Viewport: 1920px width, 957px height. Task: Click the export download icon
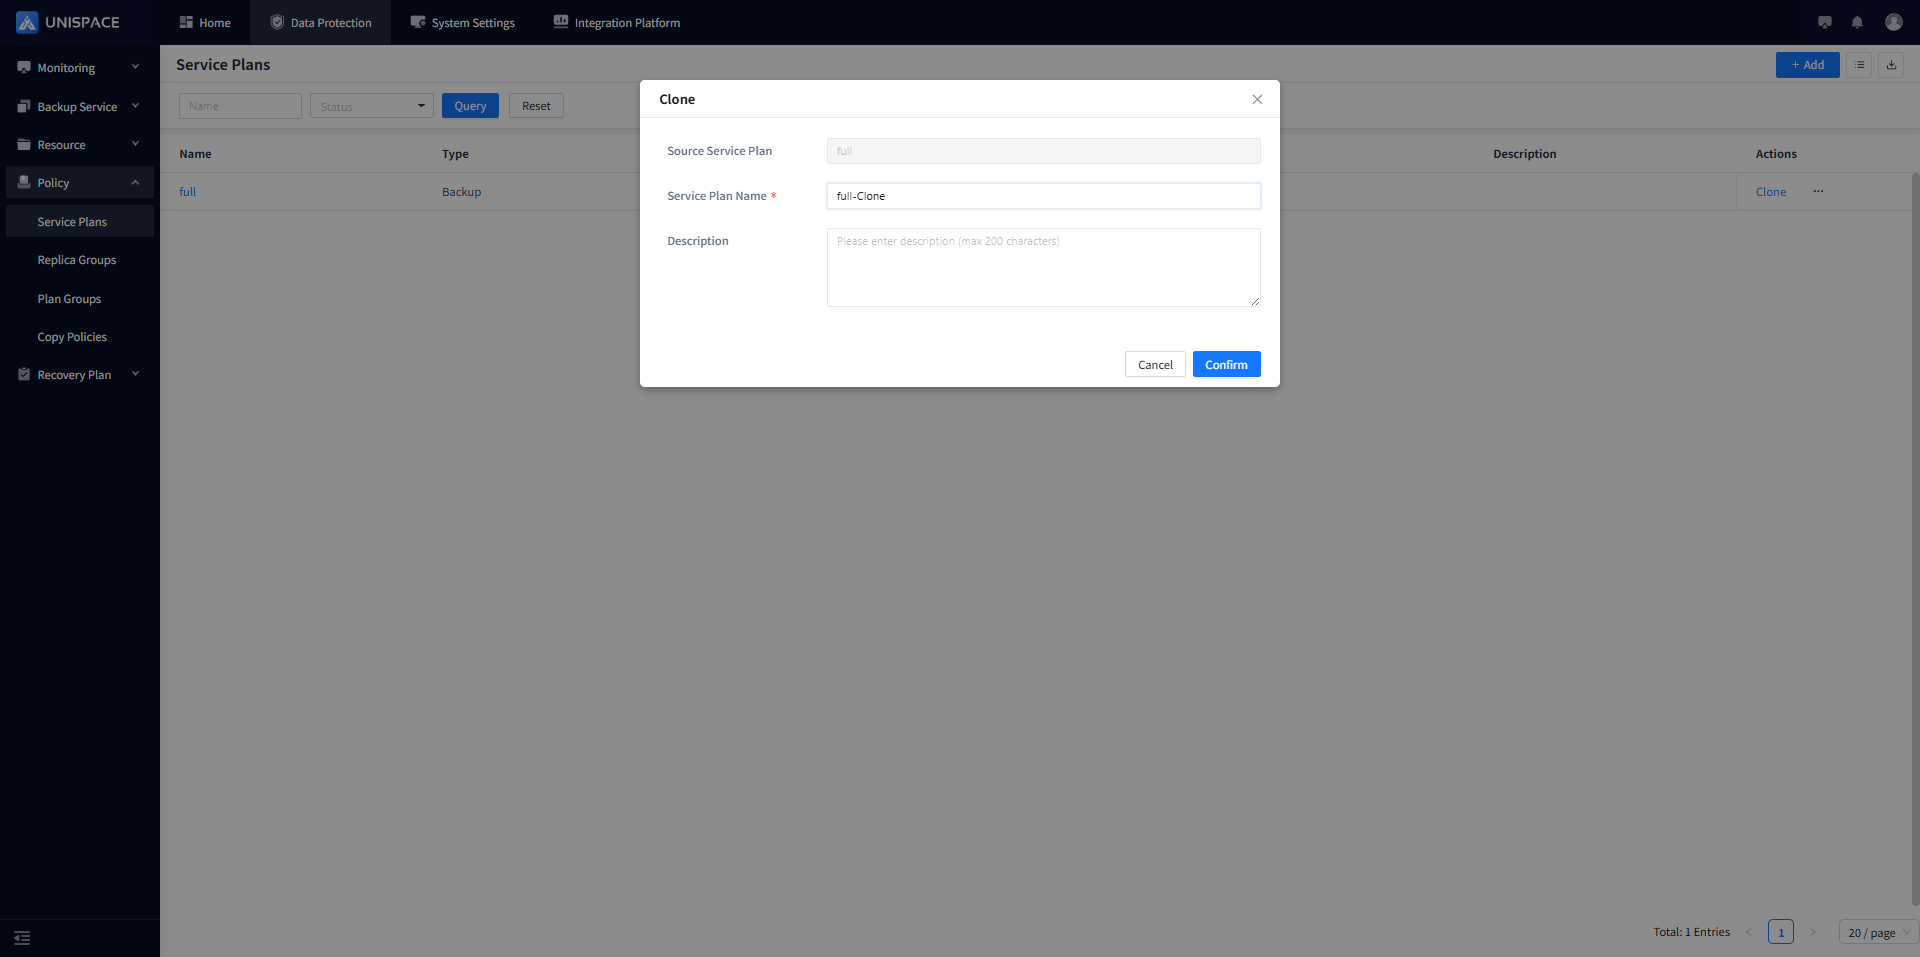(x=1891, y=65)
